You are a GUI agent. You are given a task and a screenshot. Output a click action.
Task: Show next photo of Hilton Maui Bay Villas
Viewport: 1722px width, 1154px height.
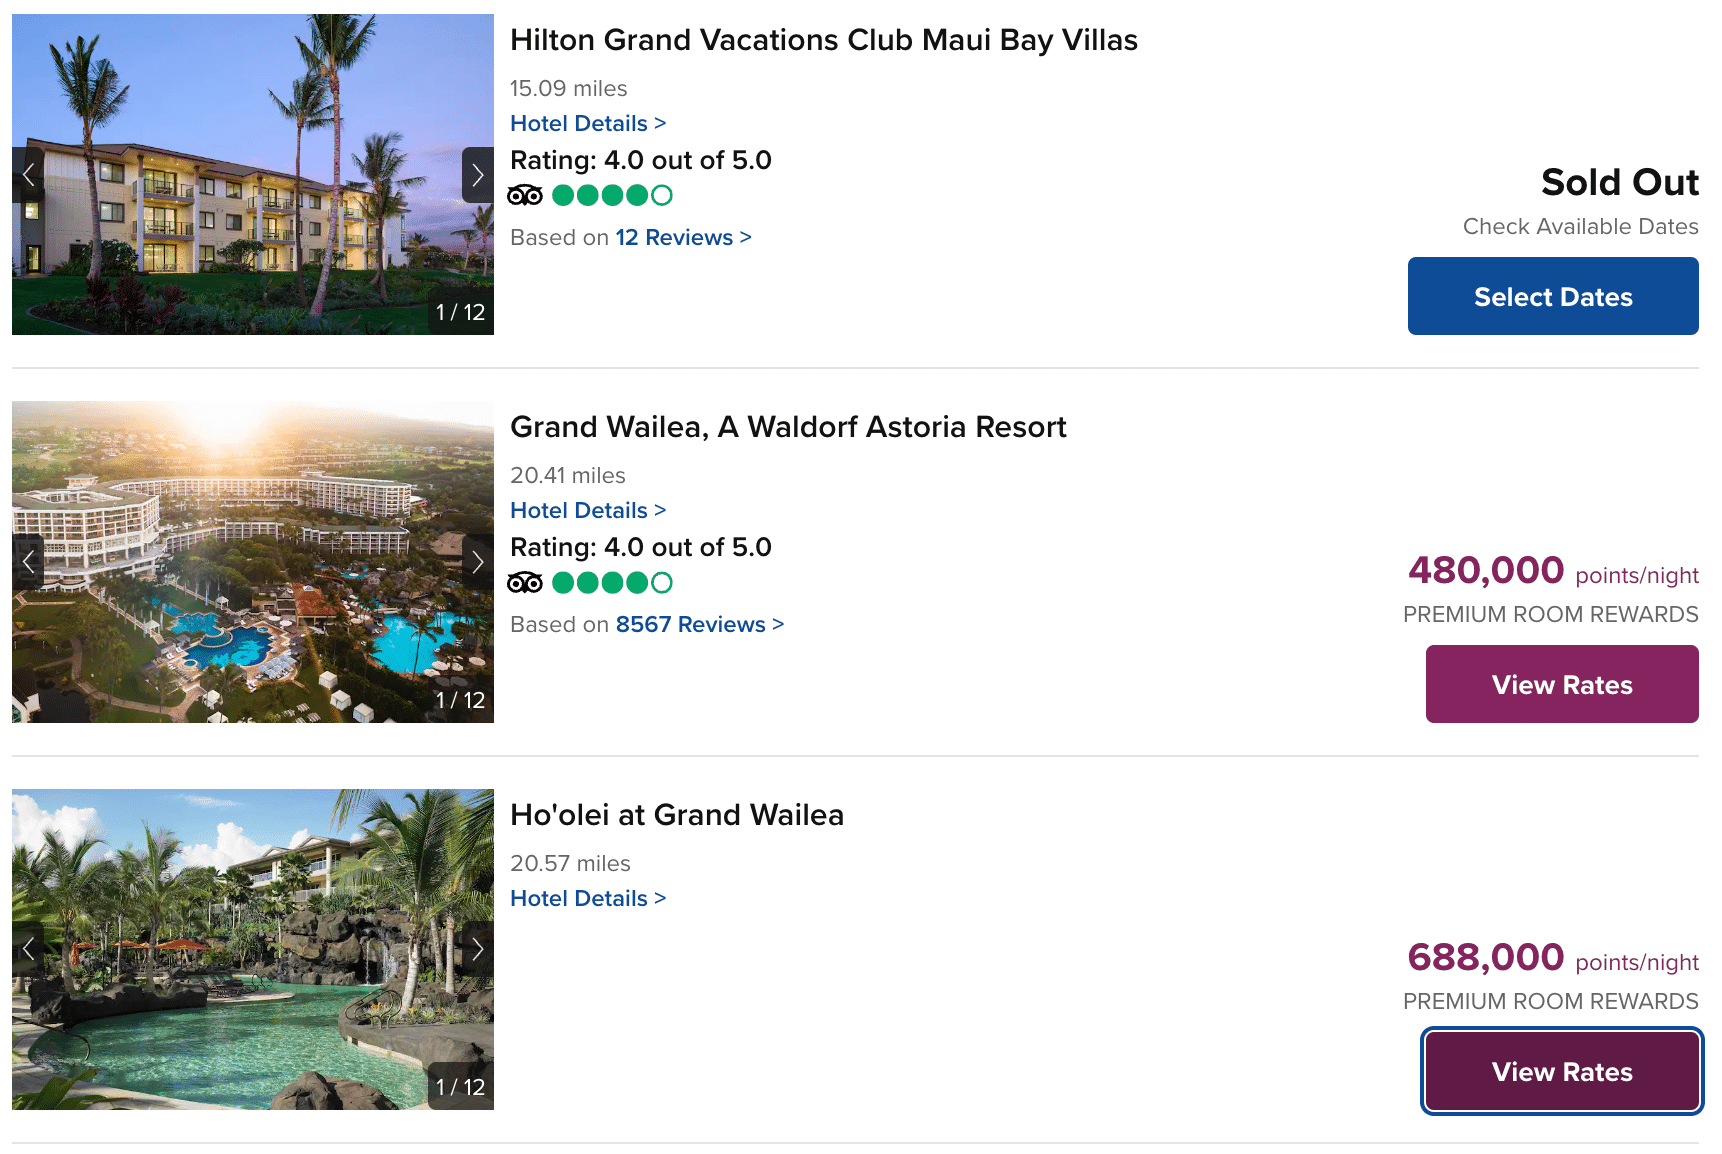tap(477, 175)
